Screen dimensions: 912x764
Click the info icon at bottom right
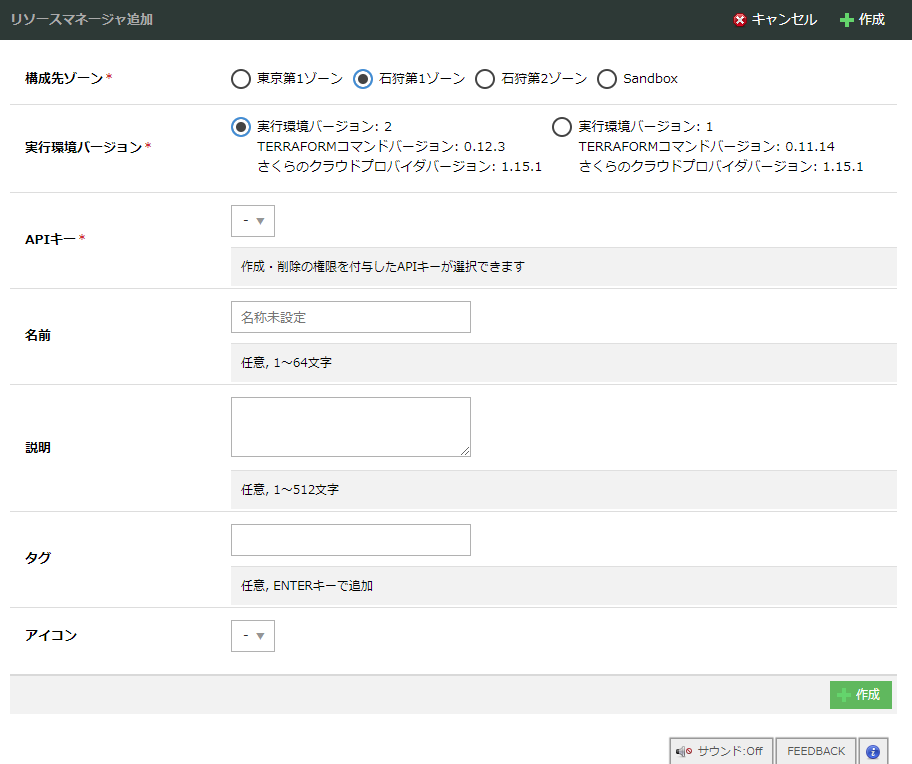tap(872, 751)
